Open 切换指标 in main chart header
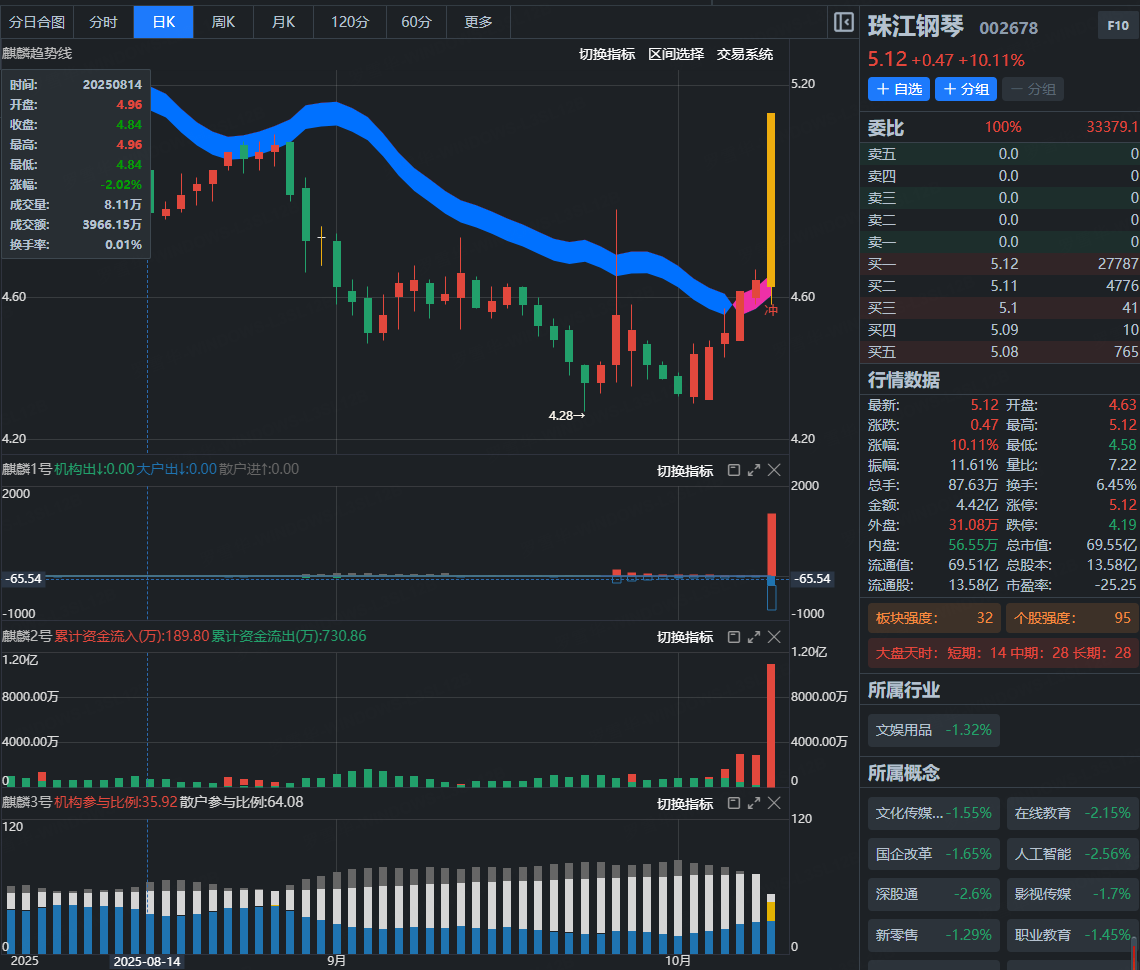The width and height of the screenshot is (1140, 970). point(606,54)
